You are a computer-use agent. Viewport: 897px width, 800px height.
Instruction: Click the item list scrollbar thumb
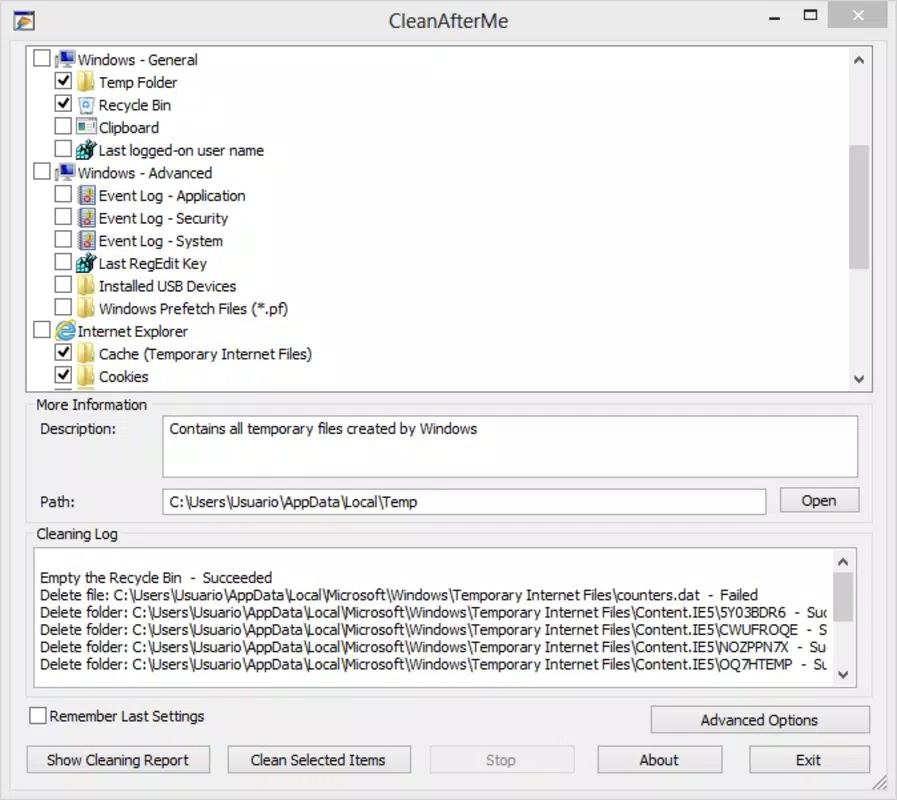[x=859, y=207]
